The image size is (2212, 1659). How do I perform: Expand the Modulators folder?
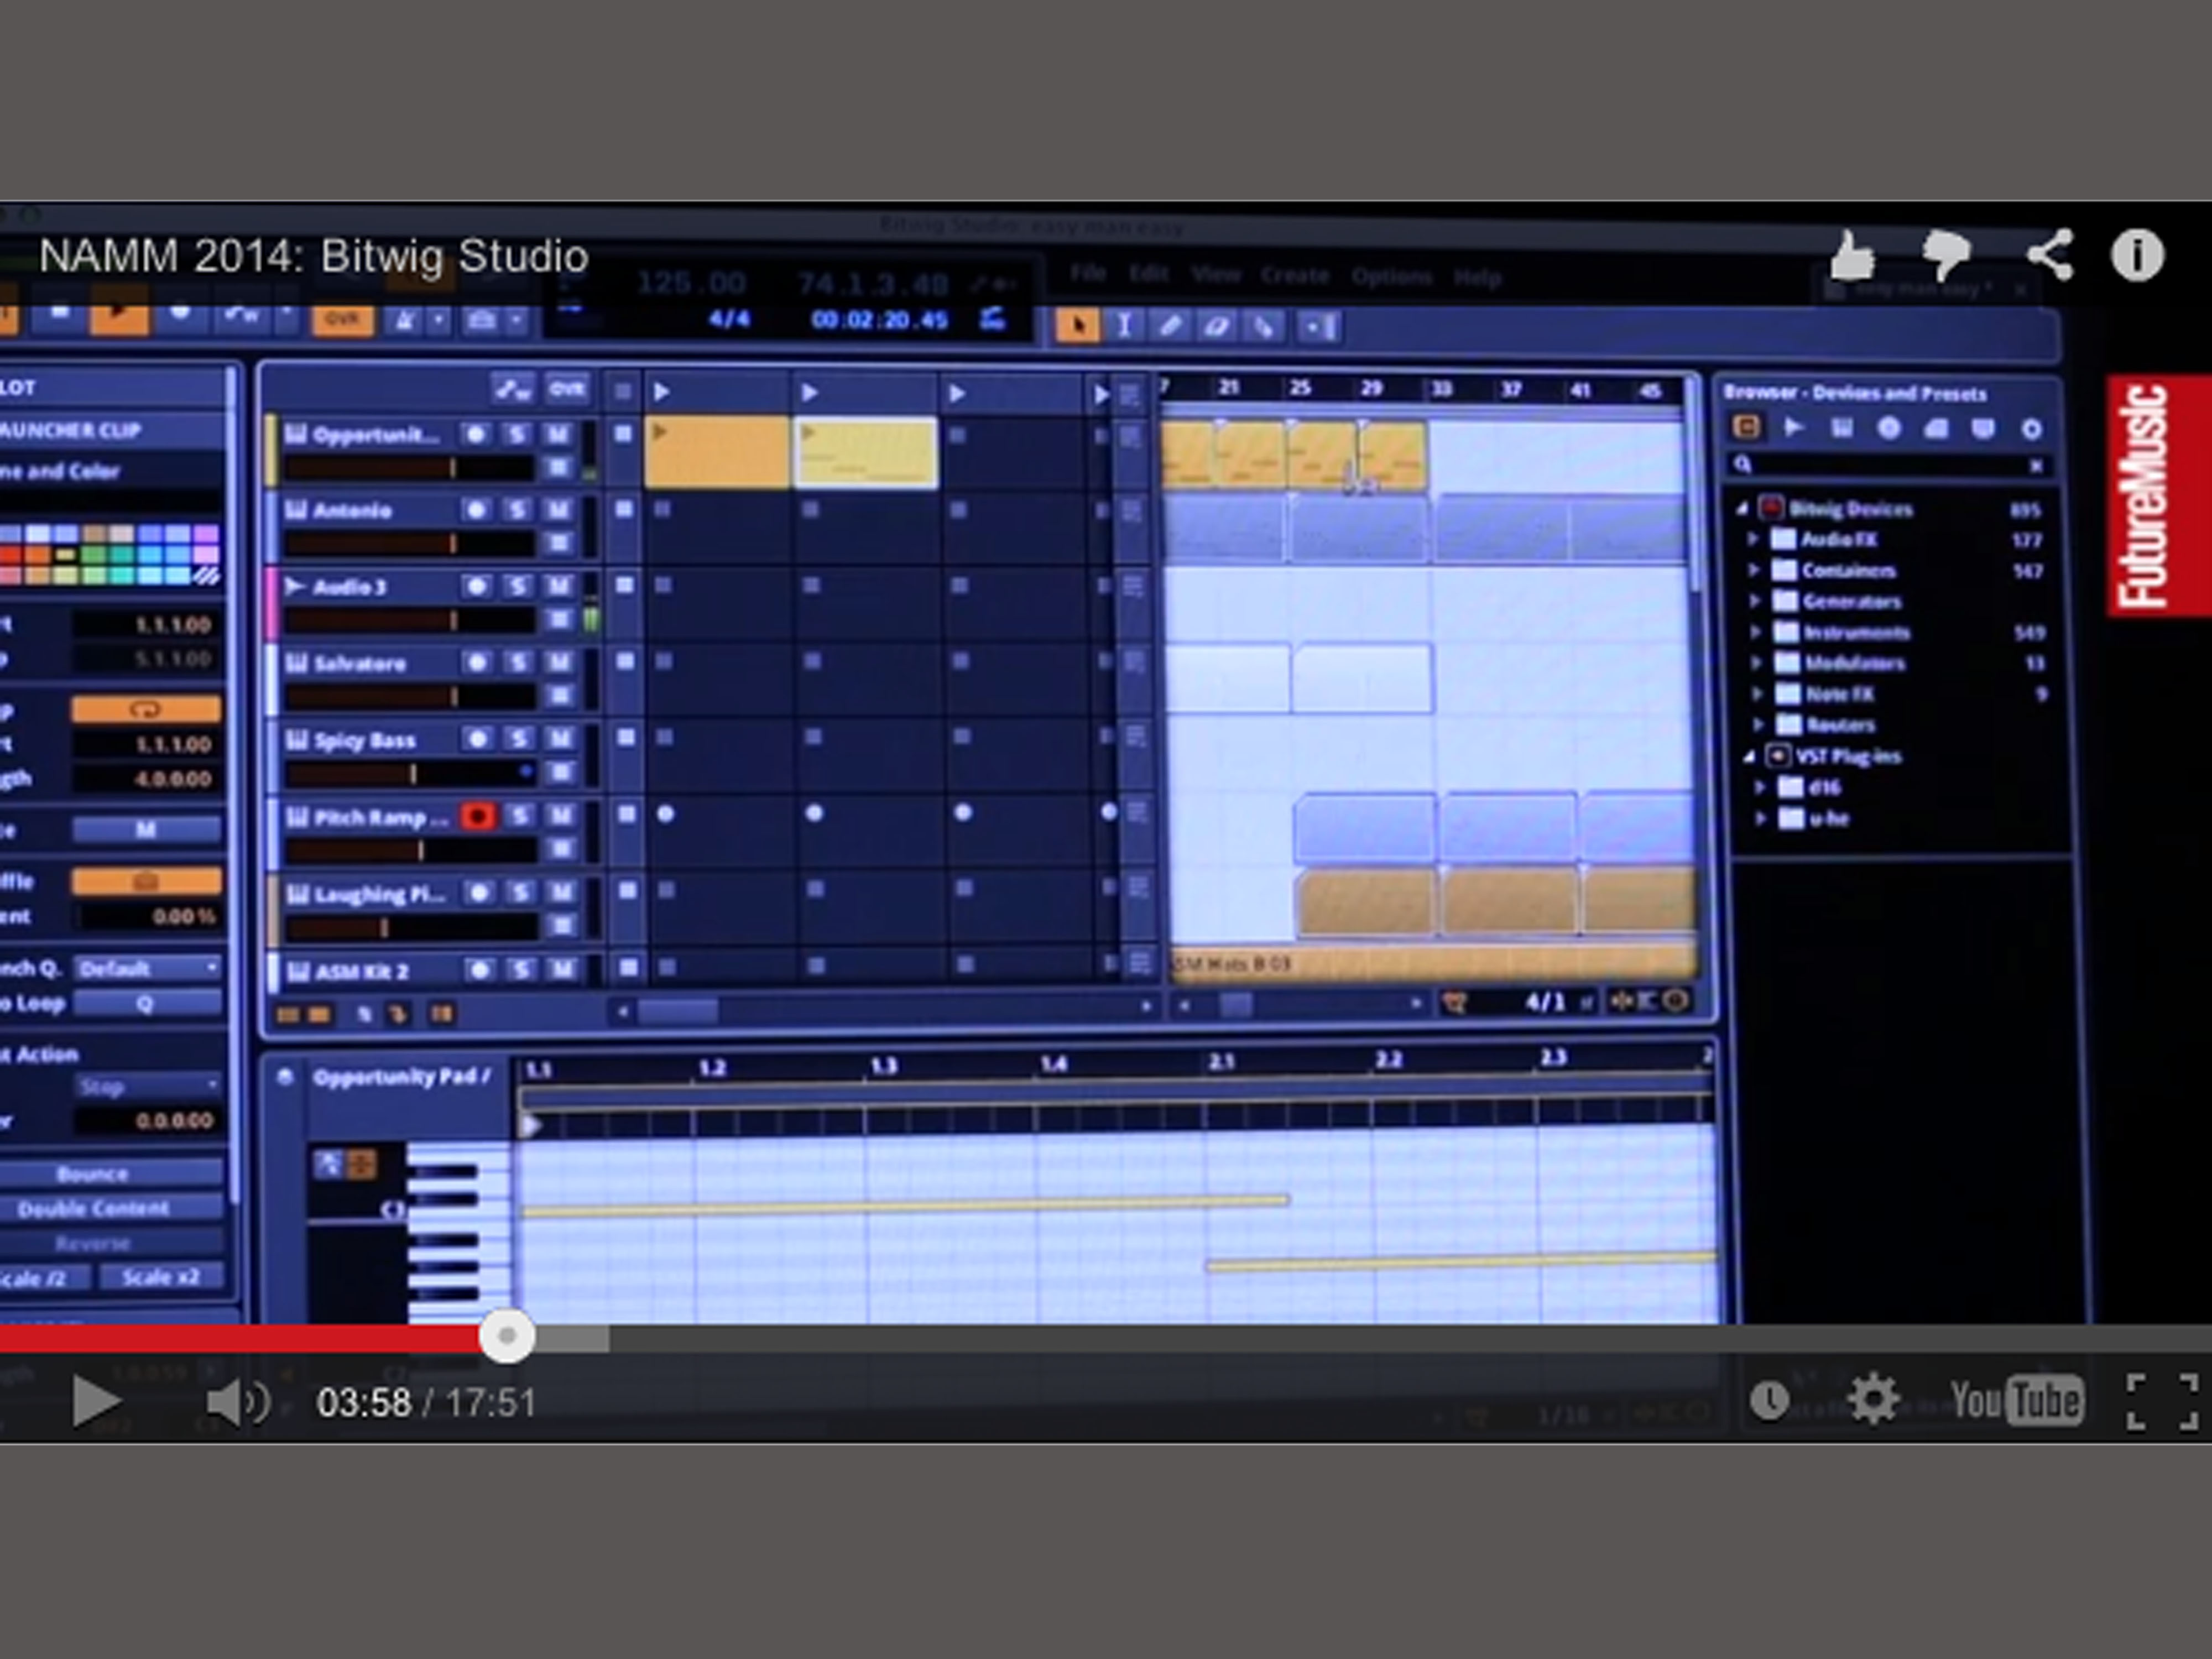pyautogui.click(x=1757, y=662)
